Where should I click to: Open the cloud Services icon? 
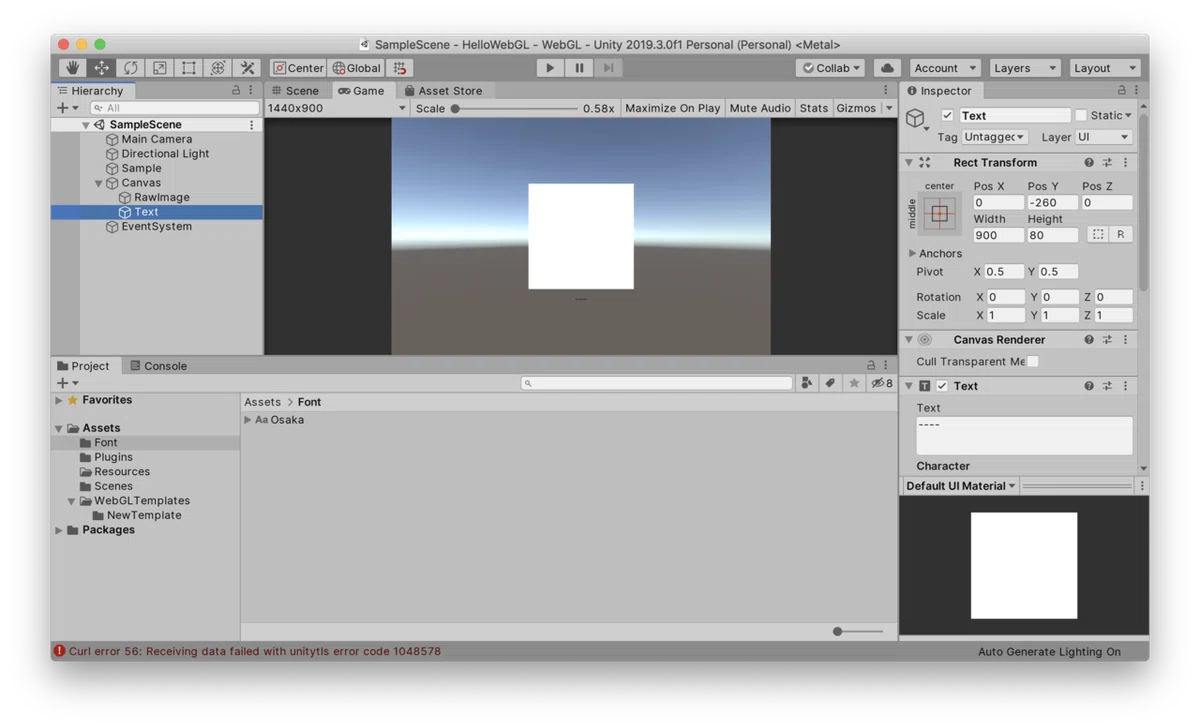click(x=887, y=68)
